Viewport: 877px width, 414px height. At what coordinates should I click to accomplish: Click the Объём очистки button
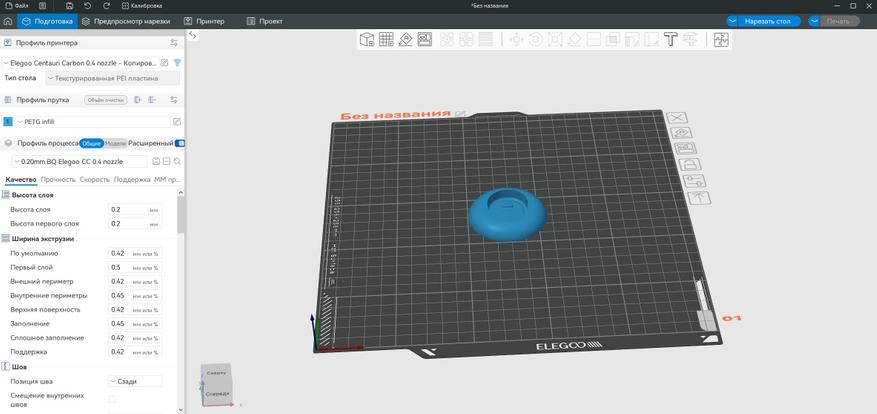point(106,100)
